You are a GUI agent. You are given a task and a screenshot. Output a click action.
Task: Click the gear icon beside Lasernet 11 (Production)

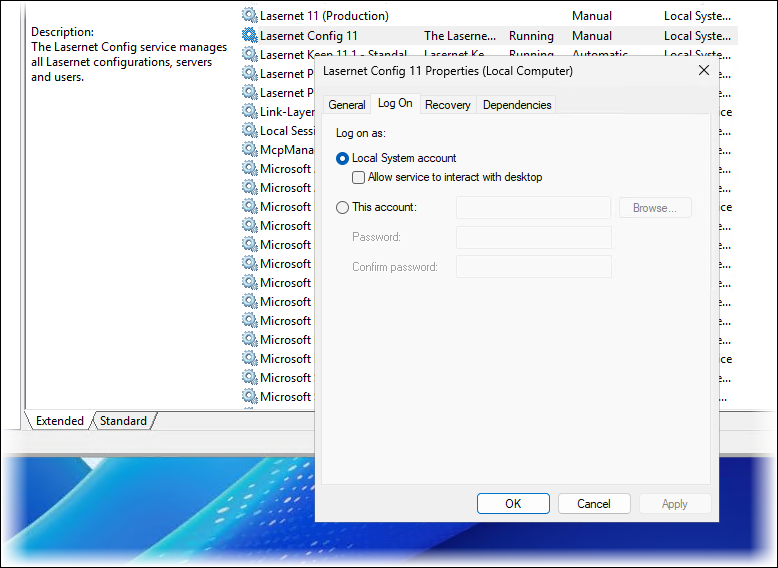(250, 15)
